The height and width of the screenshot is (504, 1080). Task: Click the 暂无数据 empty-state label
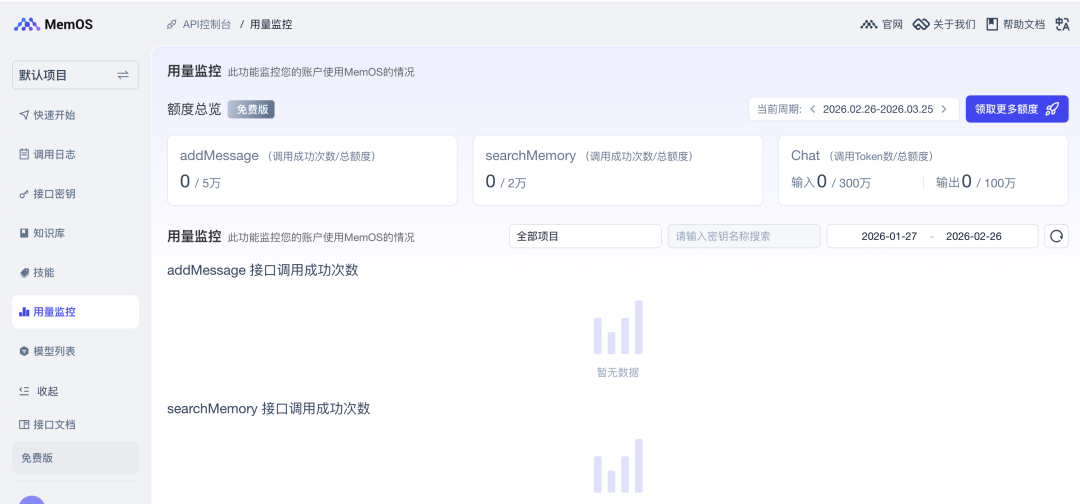(618, 372)
